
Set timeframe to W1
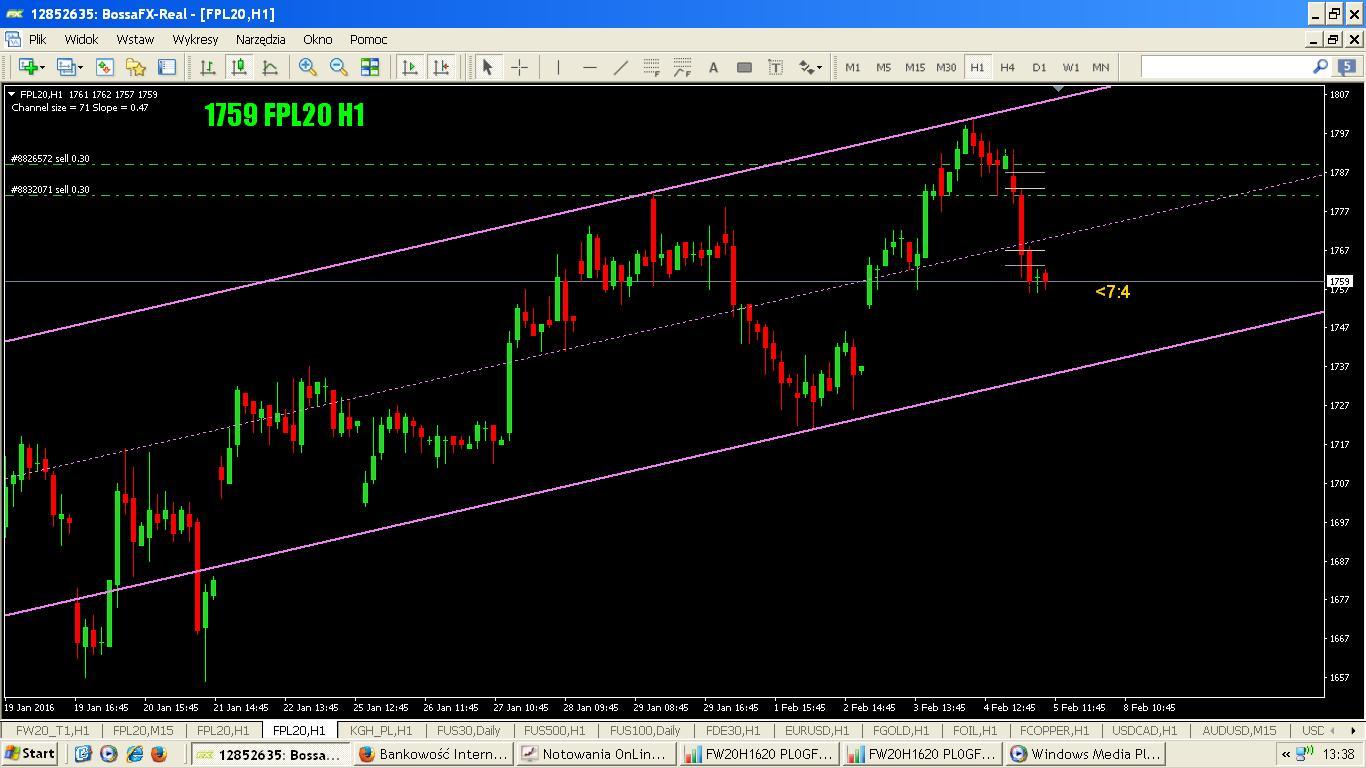tap(1071, 67)
